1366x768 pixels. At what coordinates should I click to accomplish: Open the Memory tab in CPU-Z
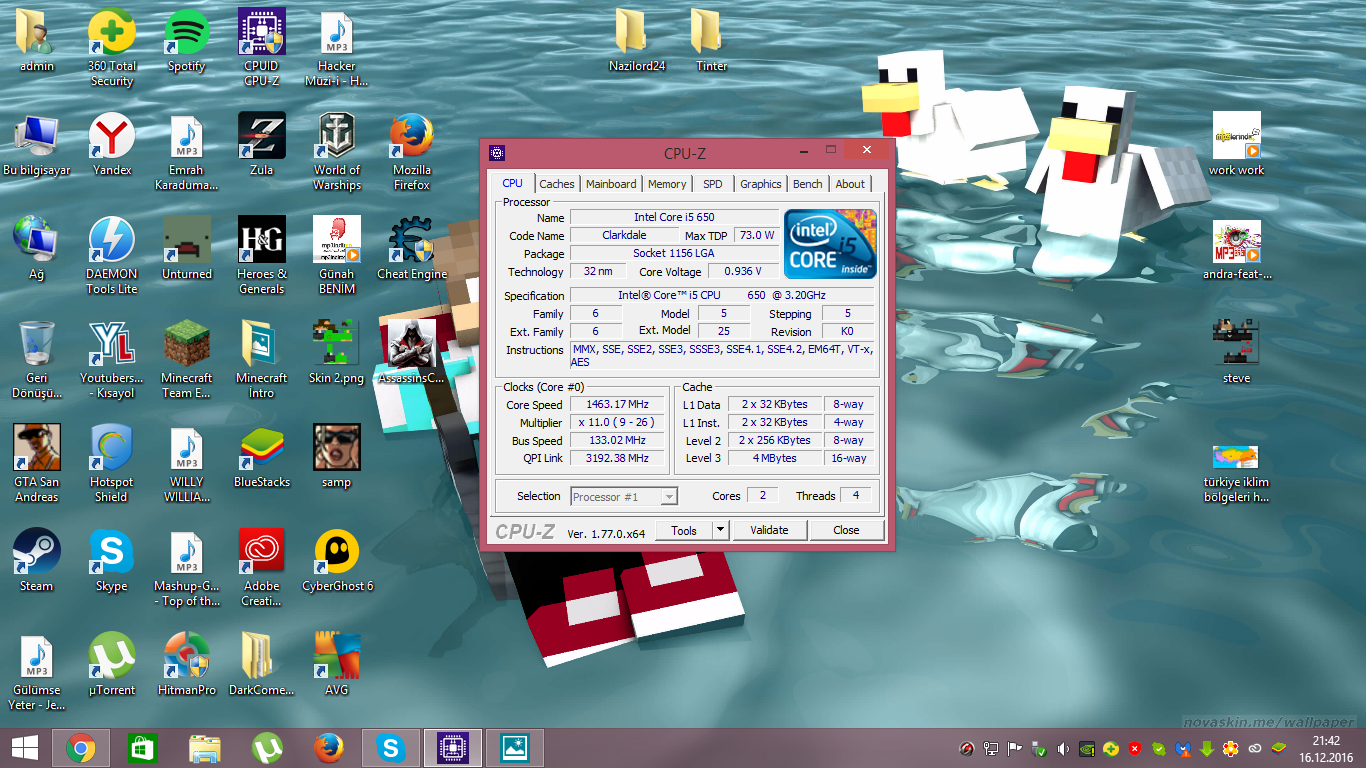(x=667, y=184)
